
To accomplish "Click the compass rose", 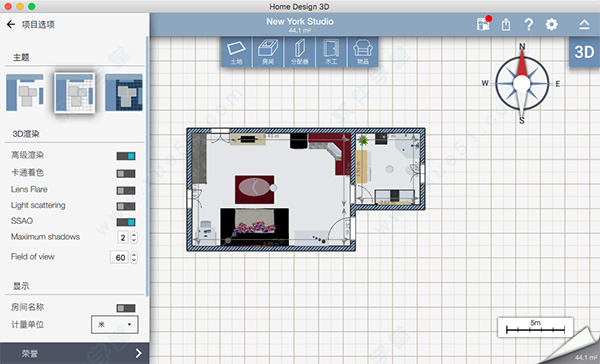I will [521, 83].
